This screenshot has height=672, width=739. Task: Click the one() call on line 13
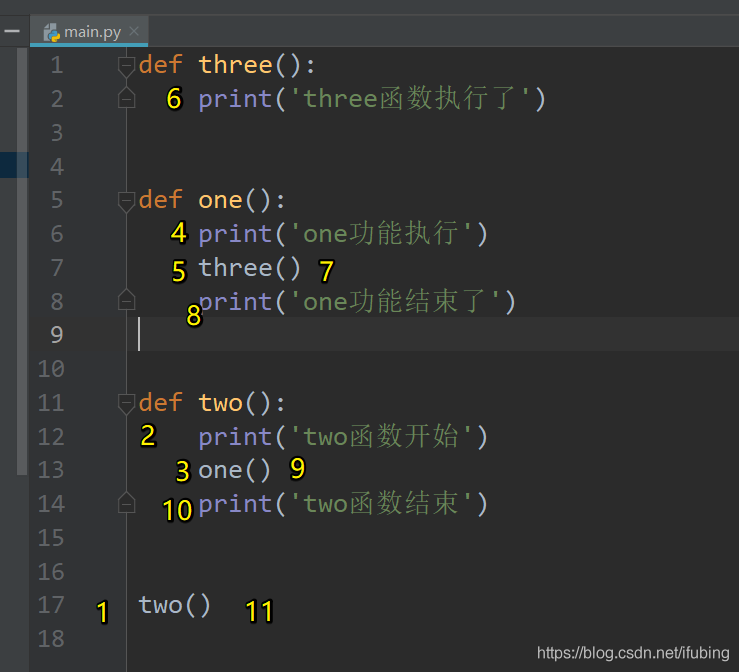click(x=235, y=470)
